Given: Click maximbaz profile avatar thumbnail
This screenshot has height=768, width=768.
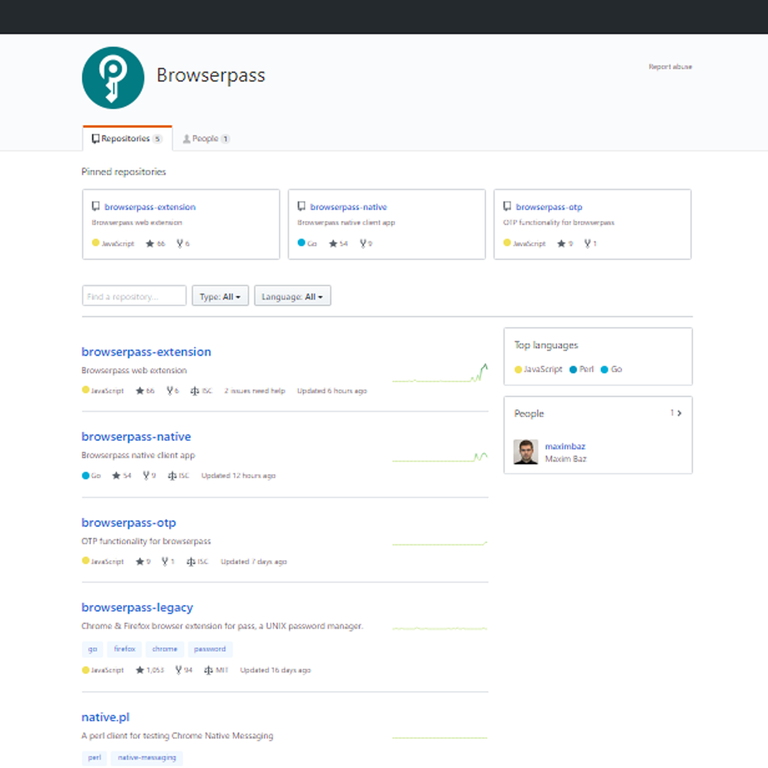Looking at the screenshot, I should click(x=526, y=452).
